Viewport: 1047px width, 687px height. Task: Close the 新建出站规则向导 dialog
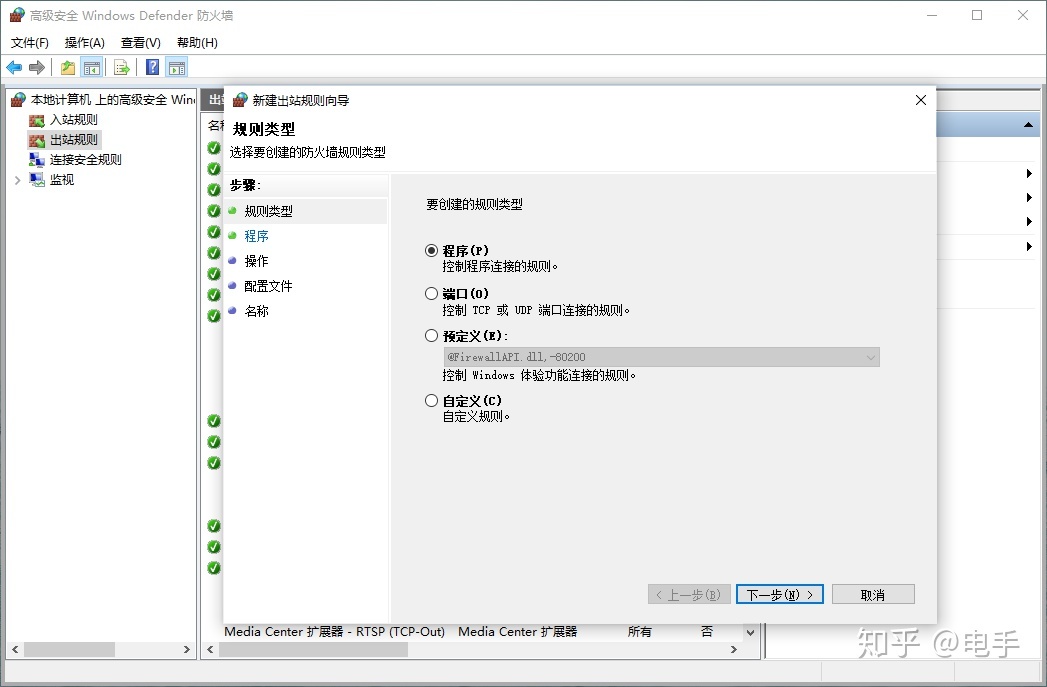tap(921, 100)
